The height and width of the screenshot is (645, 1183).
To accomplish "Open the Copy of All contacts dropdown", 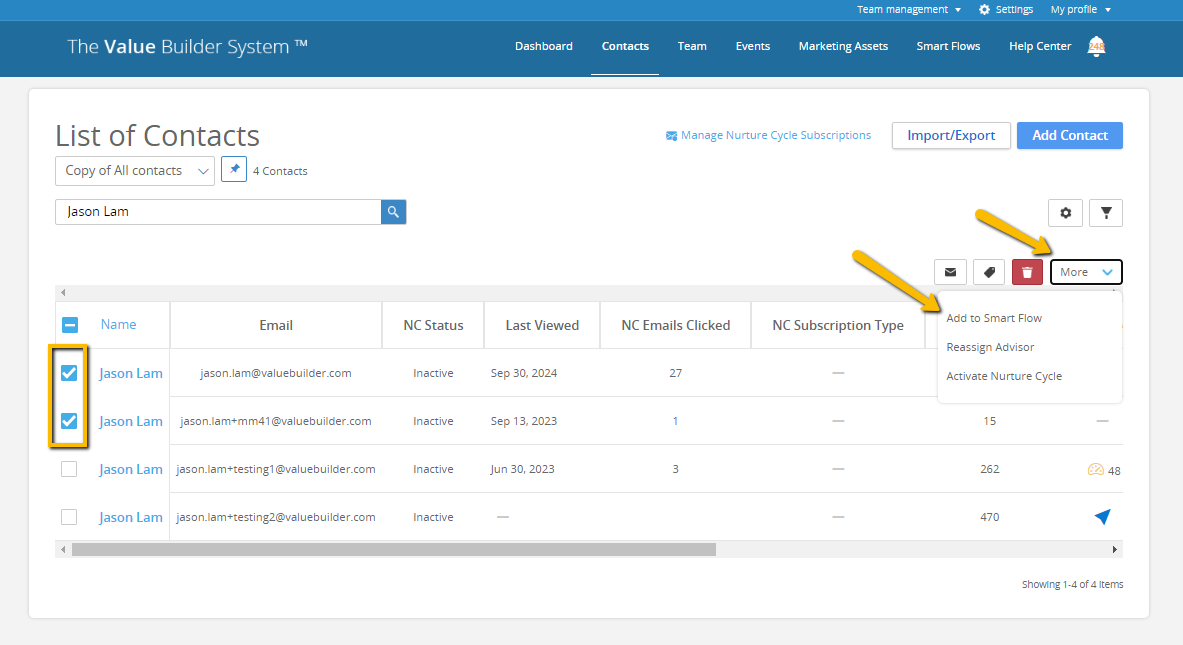I will pyautogui.click(x=134, y=170).
